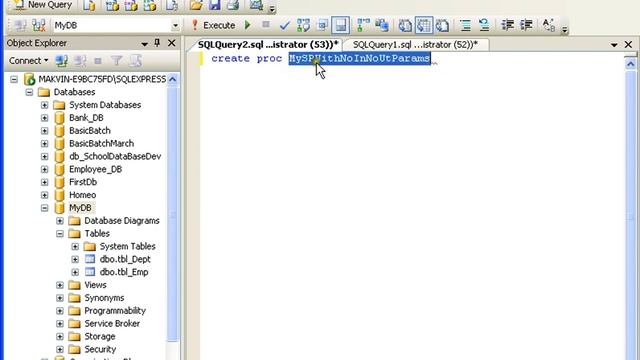Display the Estimated Execution Plan
Screen dimensions: 640x360
(303, 25)
